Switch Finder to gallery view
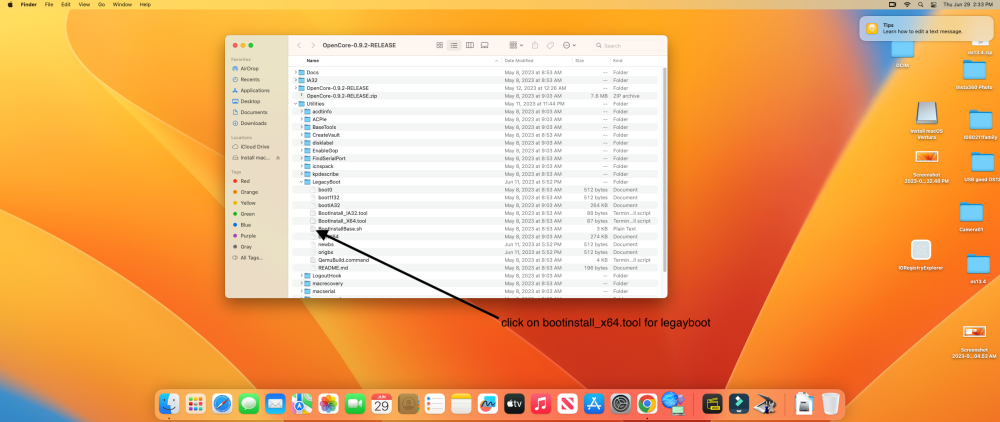This screenshot has width=1000, height=422. click(485, 45)
